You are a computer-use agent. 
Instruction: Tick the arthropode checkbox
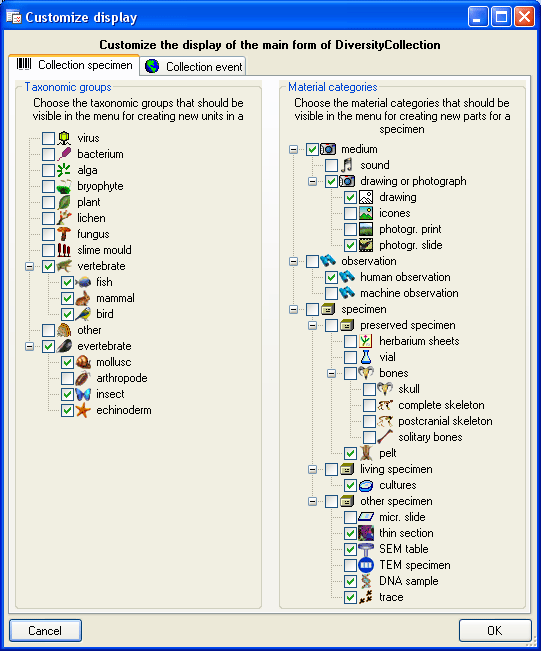68,378
